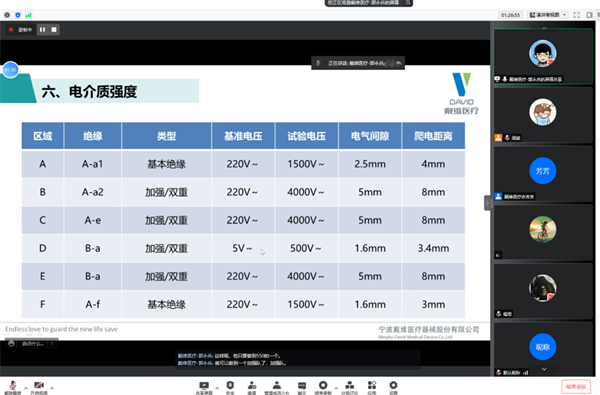600x395 pixels.
Task: Pause the recording
Action: click(42, 29)
